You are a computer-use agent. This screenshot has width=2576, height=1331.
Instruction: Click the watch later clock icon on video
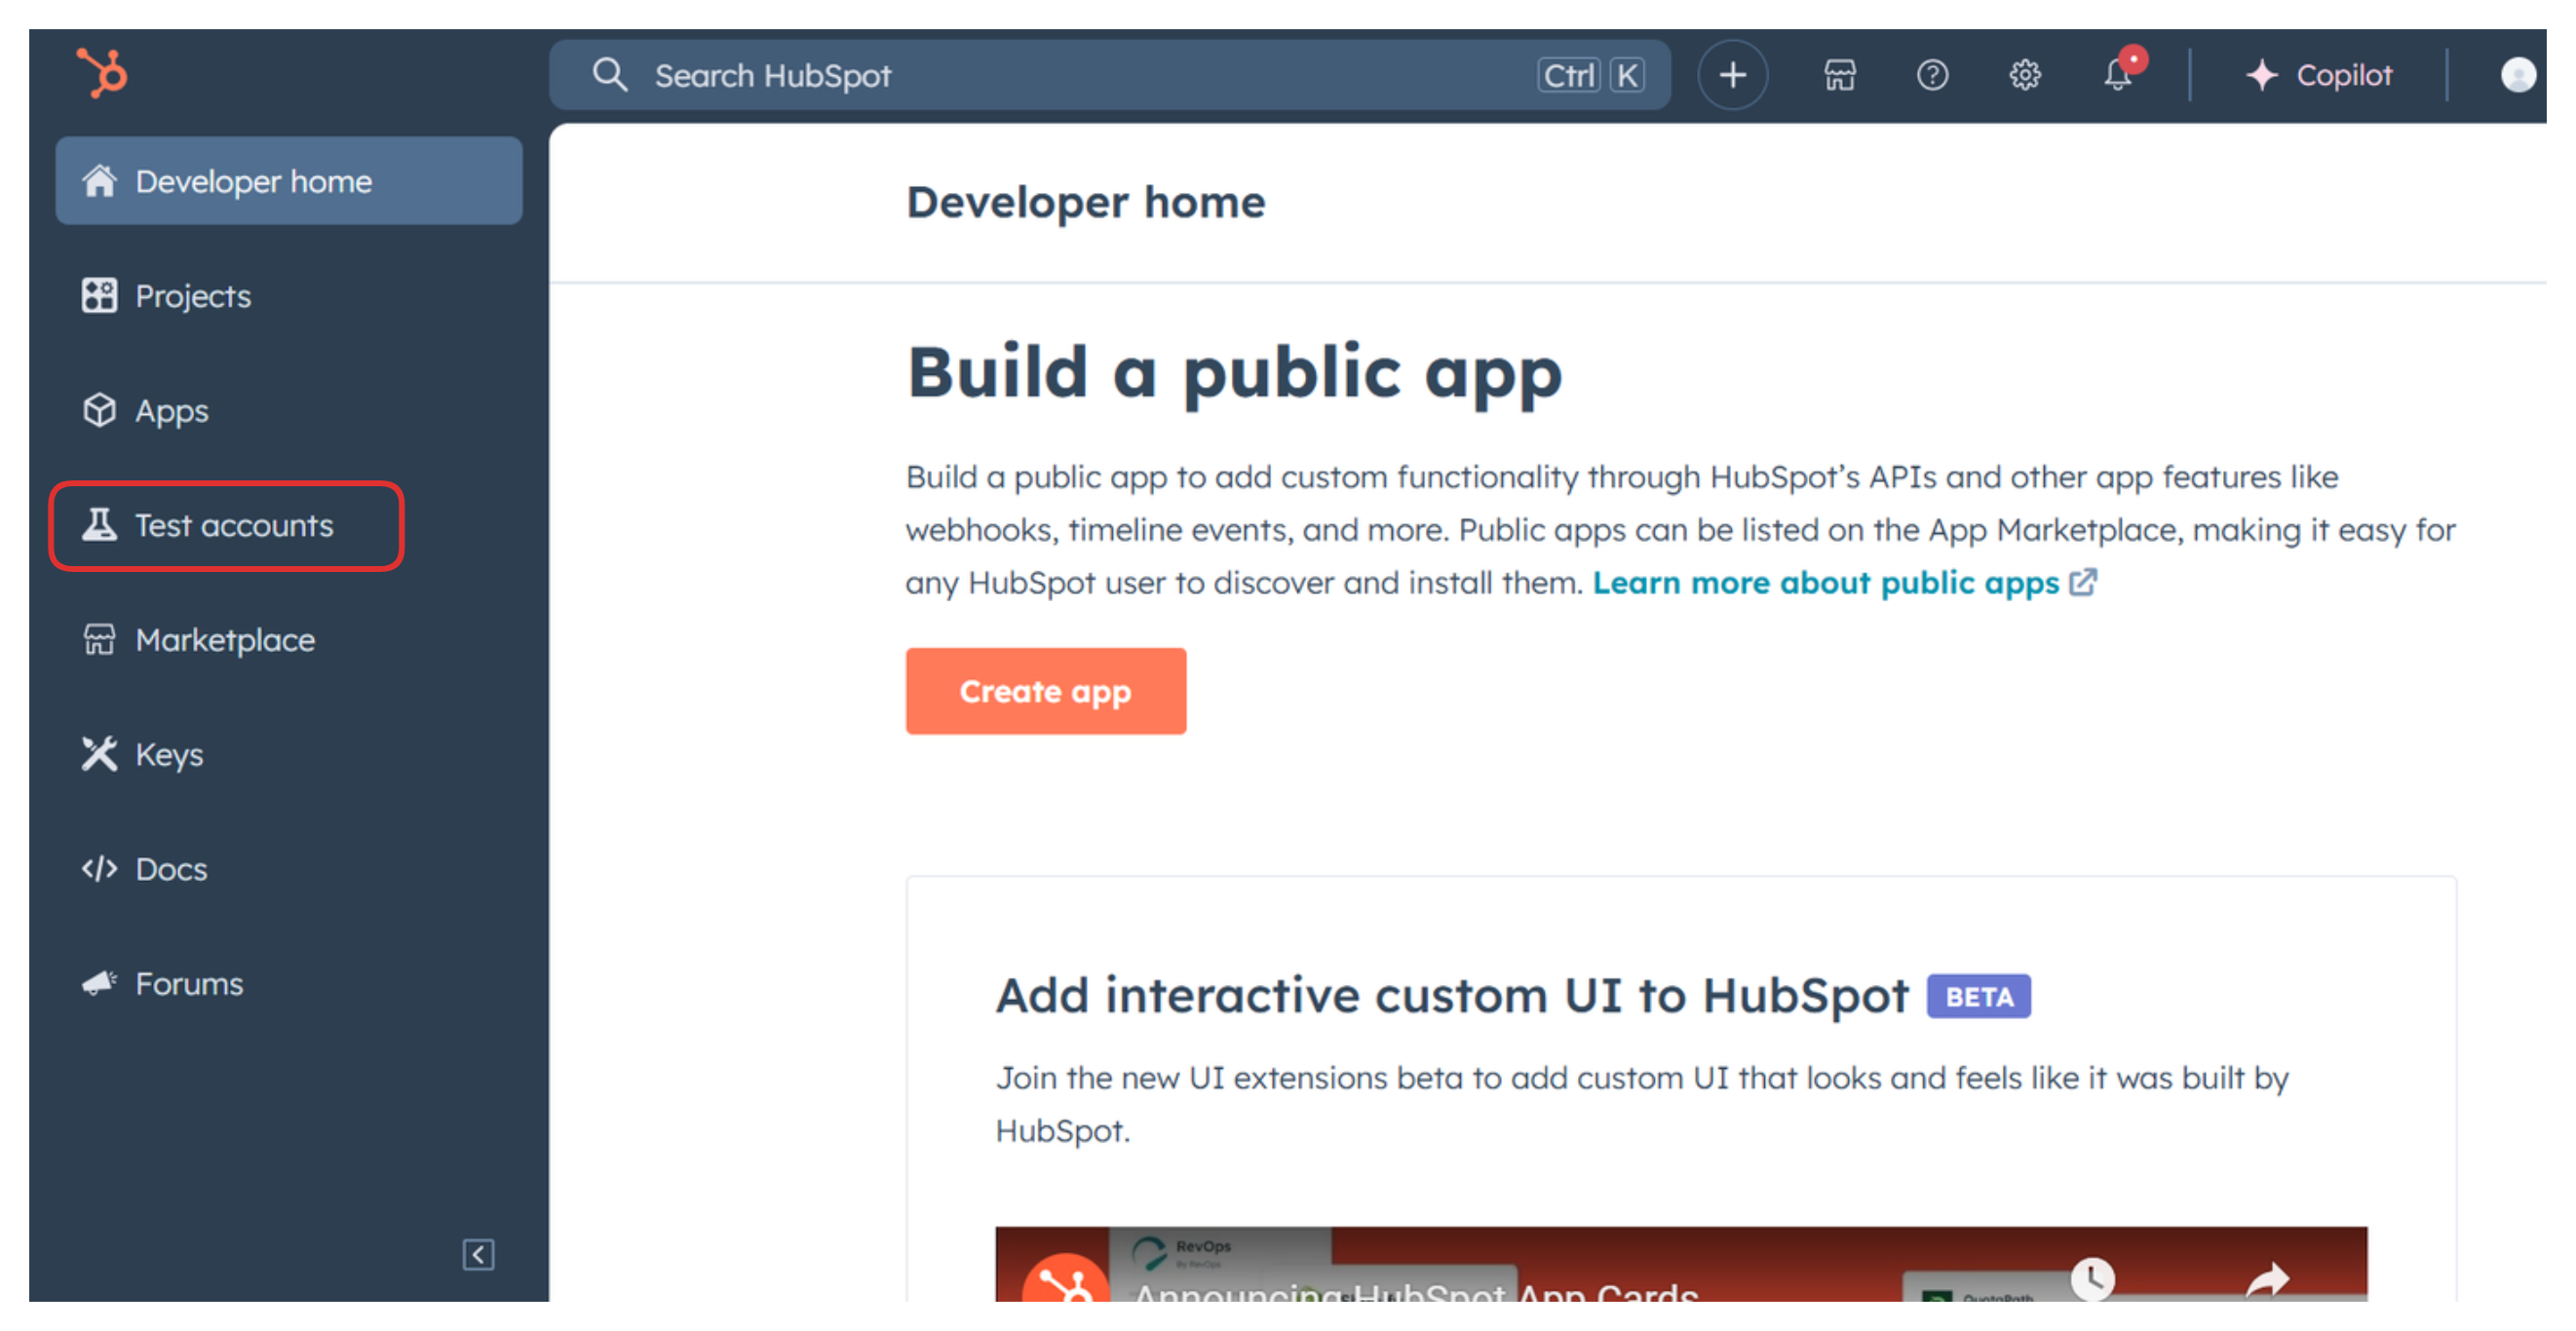2091,1277
